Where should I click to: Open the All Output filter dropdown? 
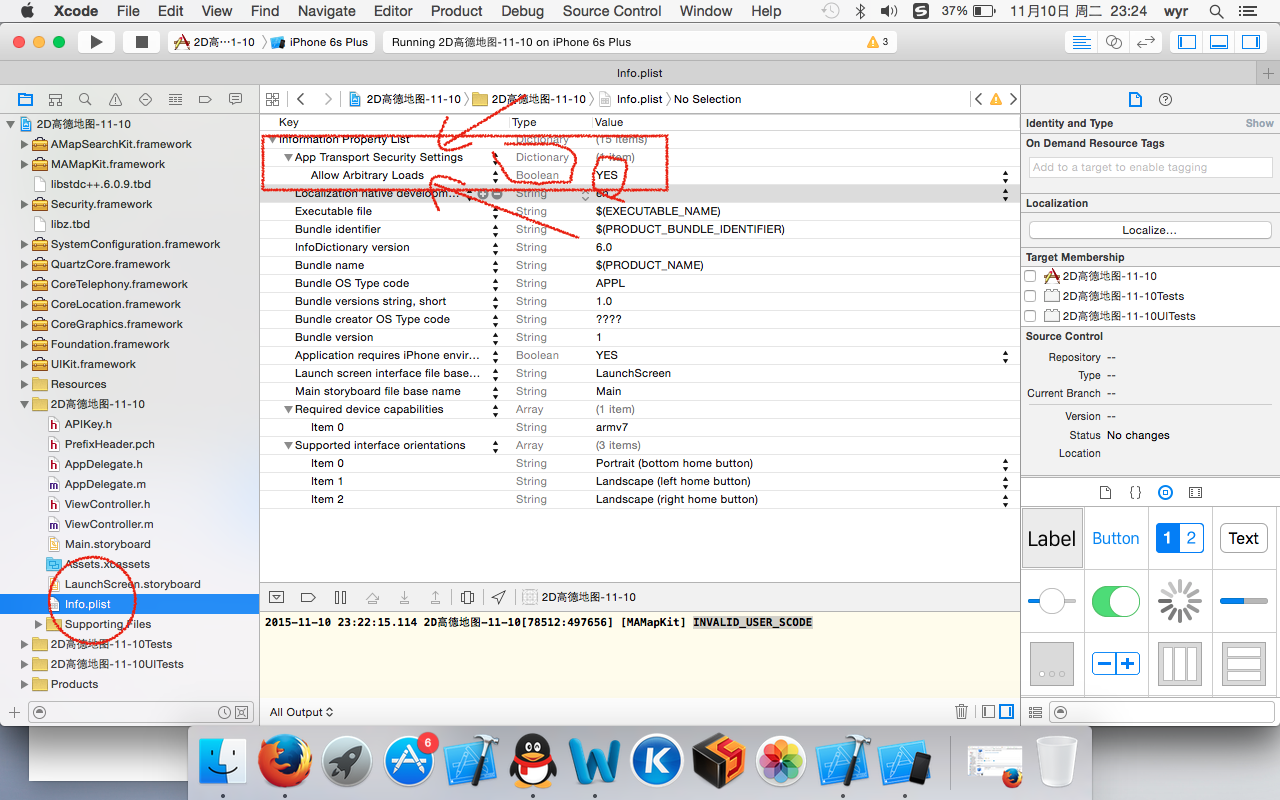301,712
